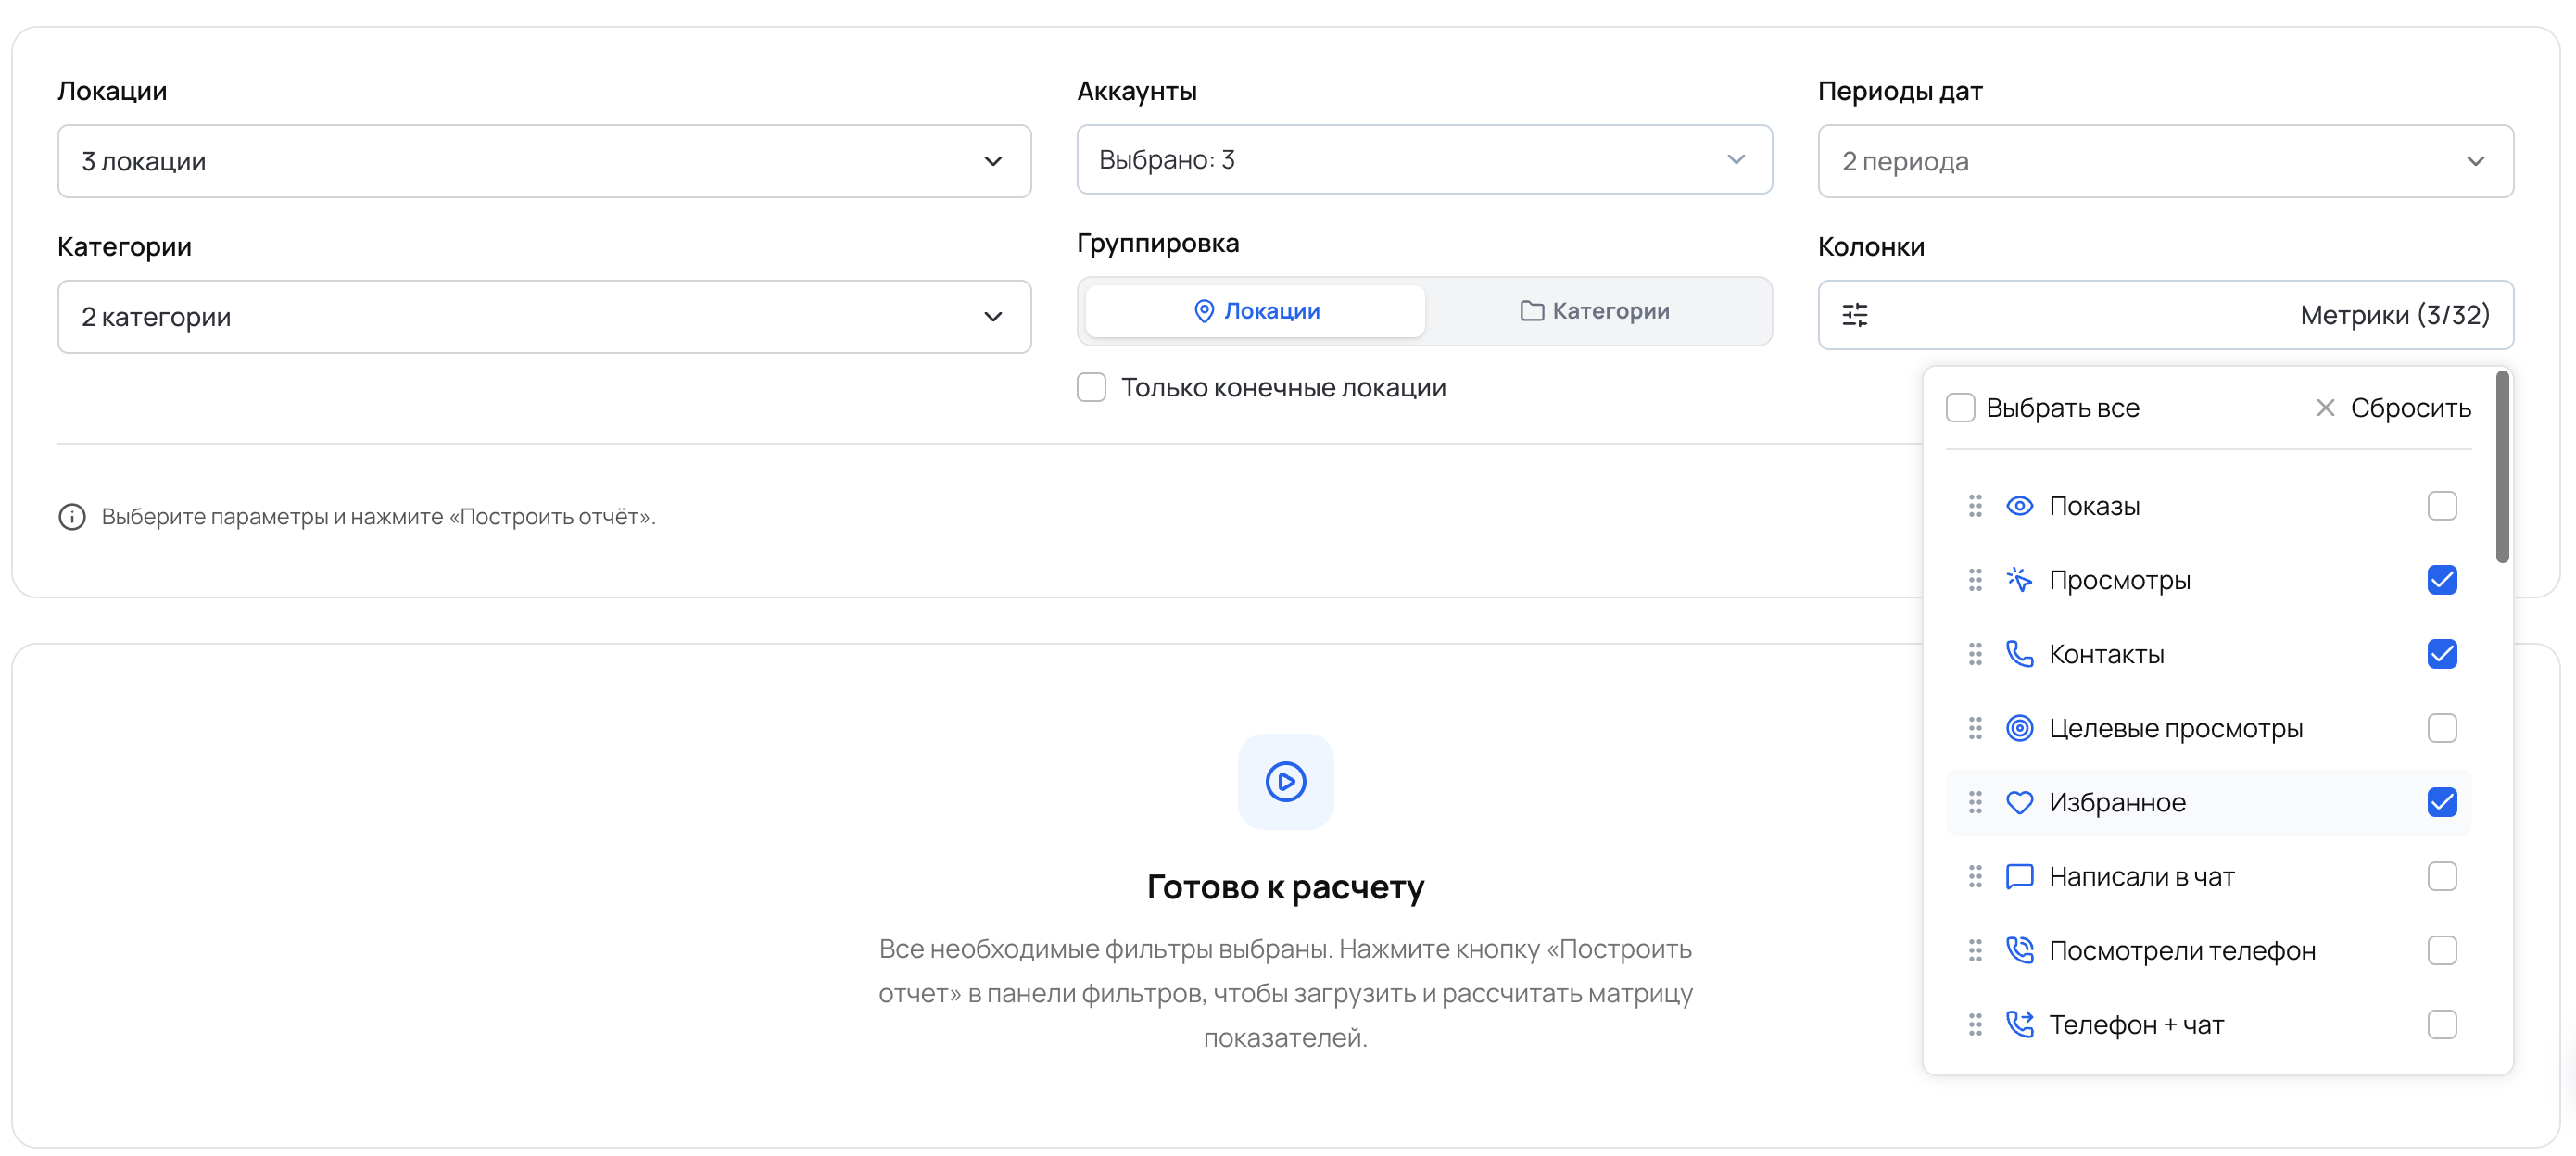Click the ringing phone icon for Посмотрели телефон
Image resolution: width=2576 pixels, height=1156 pixels.
pyautogui.click(x=2019, y=950)
